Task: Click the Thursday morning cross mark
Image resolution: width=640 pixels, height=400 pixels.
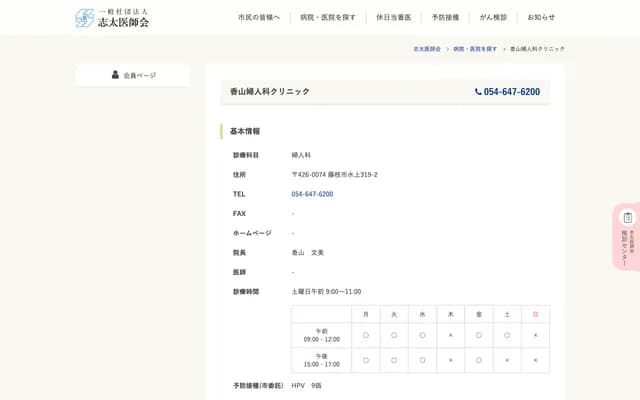Action: (451, 336)
